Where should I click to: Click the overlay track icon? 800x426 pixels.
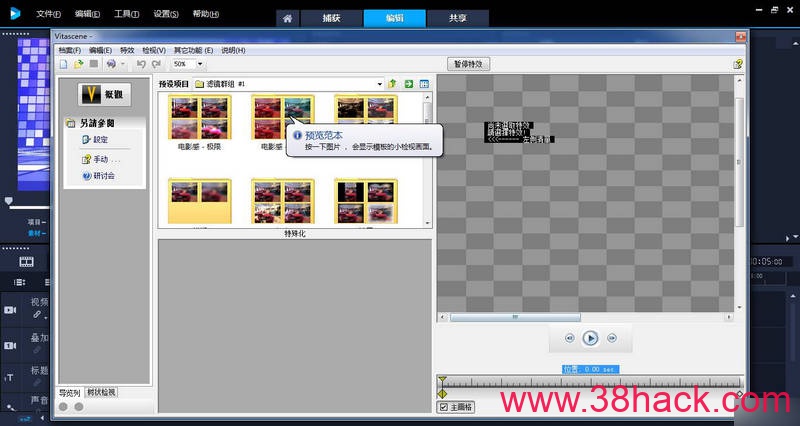click(10, 345)
